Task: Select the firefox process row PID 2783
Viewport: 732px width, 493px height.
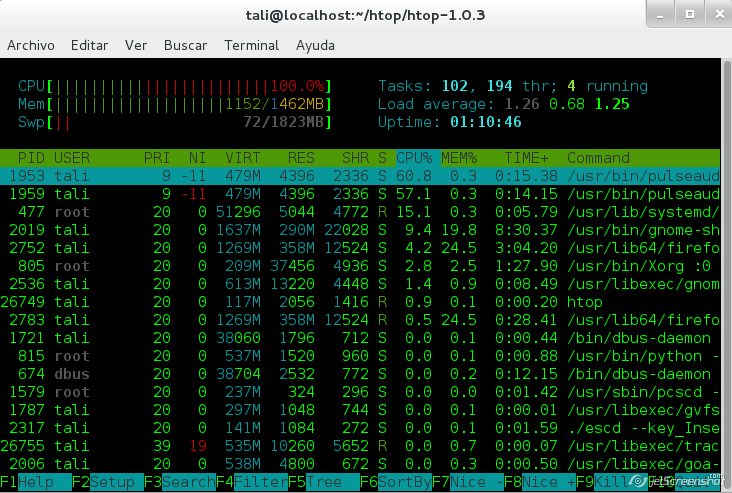Action: click(360, 320)
